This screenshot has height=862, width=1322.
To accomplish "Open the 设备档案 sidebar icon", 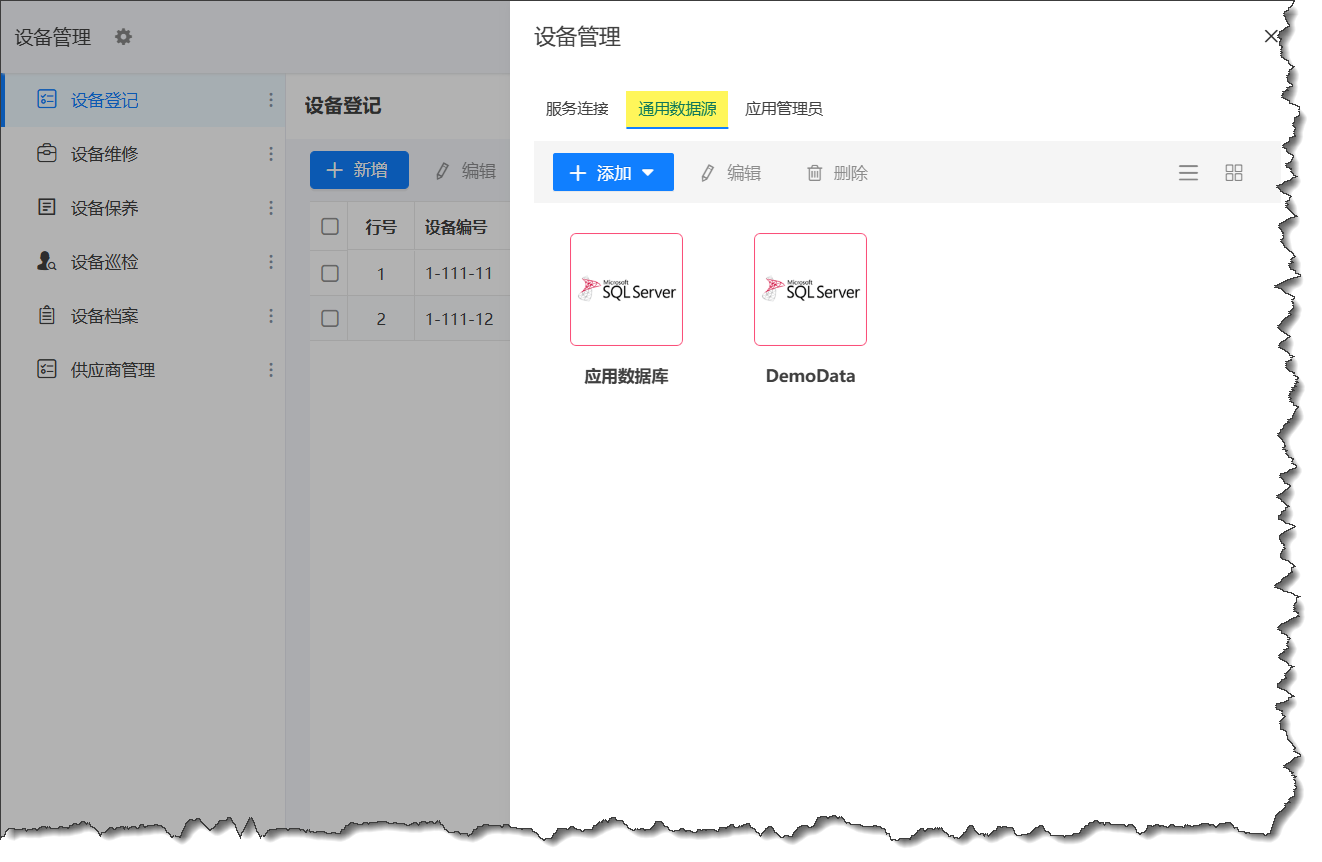I will coord(46,315).
